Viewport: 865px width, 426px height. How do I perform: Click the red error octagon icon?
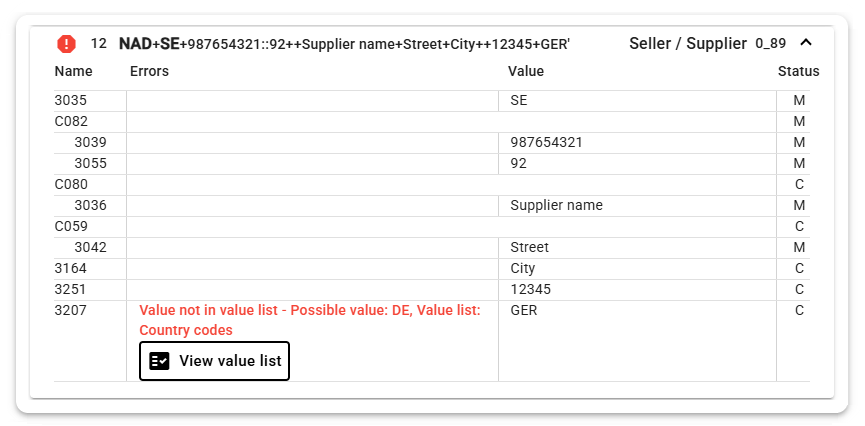(66, 44)
